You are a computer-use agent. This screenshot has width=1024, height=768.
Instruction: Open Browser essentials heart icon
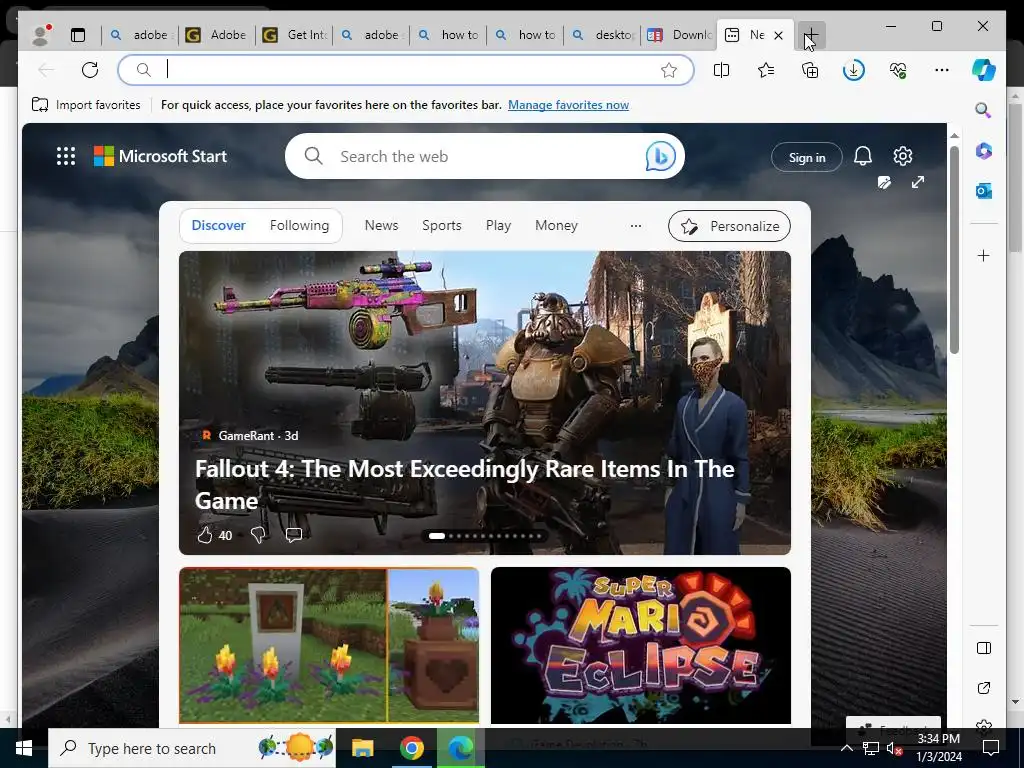pyautogui.click(x=898, y=70)
